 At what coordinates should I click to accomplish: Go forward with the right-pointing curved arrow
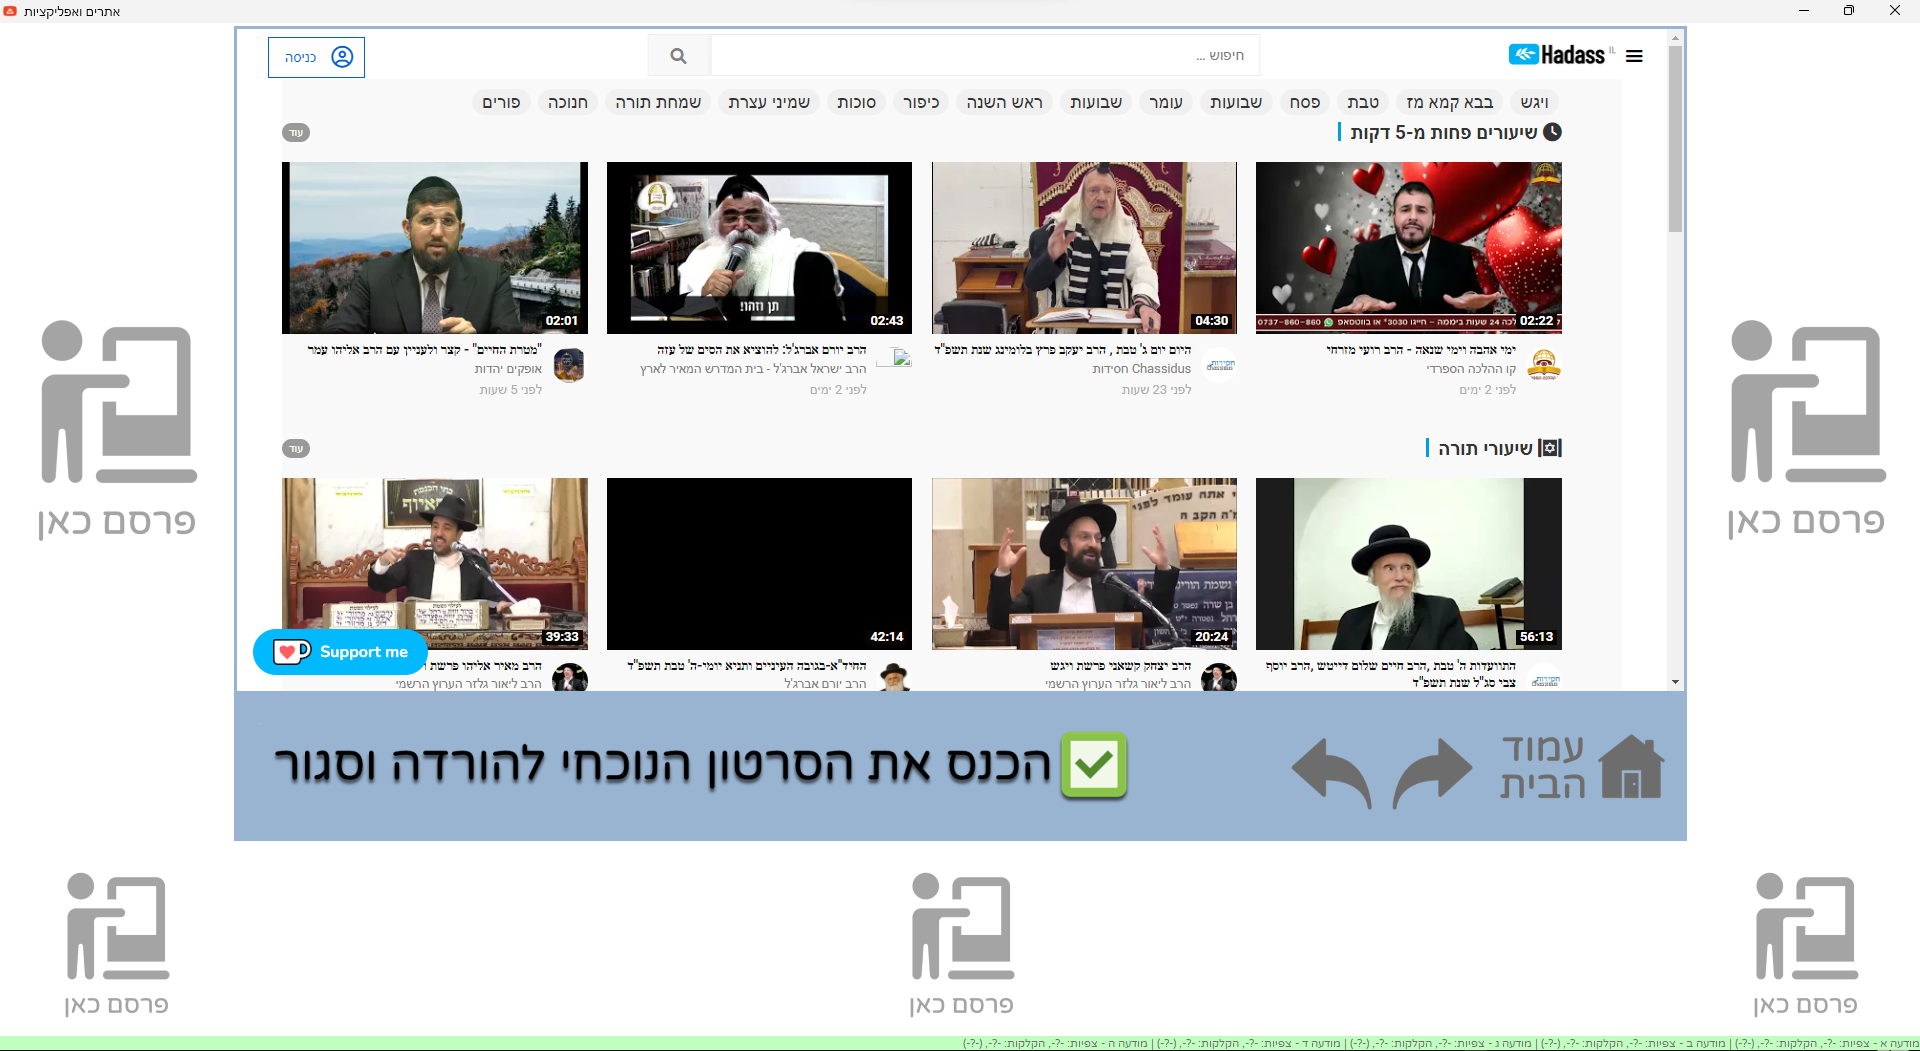pos(1432,771)
